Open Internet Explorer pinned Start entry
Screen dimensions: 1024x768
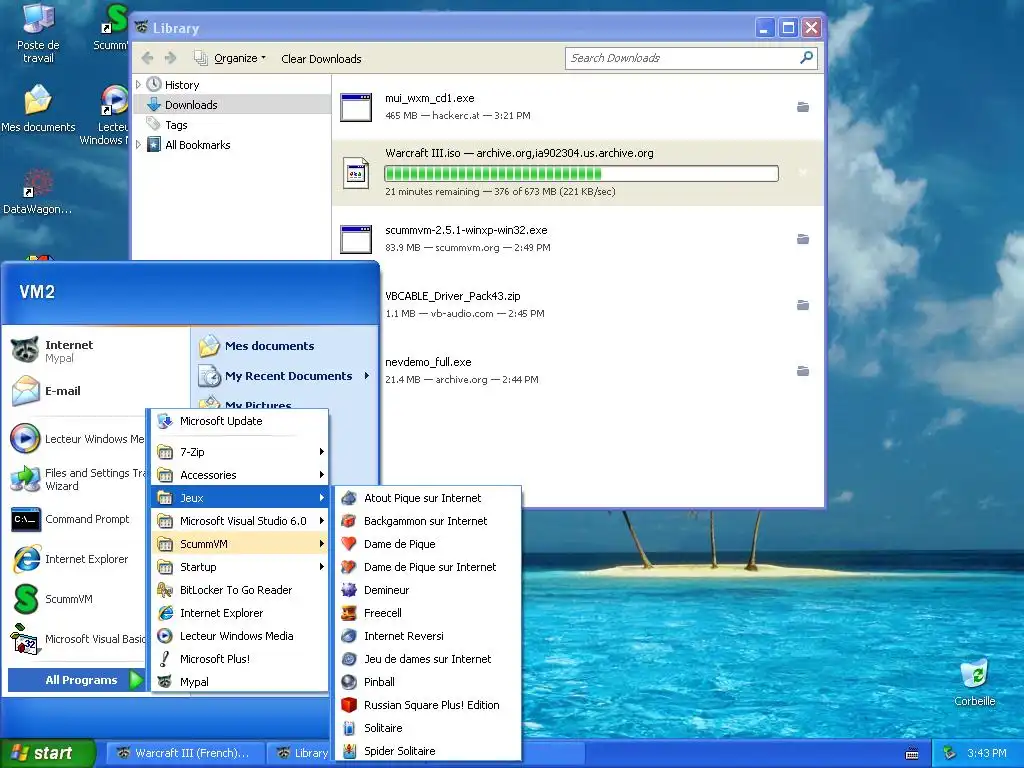click(x=77, y=559)
